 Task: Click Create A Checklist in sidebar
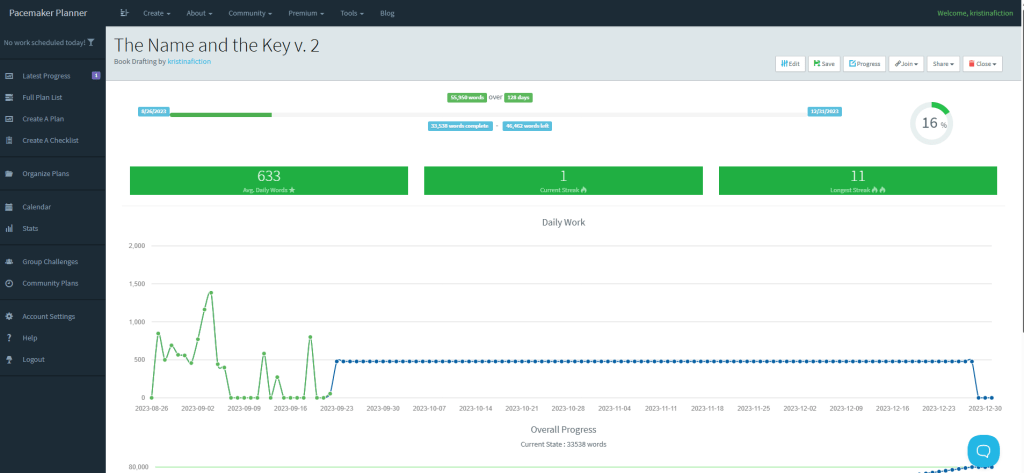[50, 140]
